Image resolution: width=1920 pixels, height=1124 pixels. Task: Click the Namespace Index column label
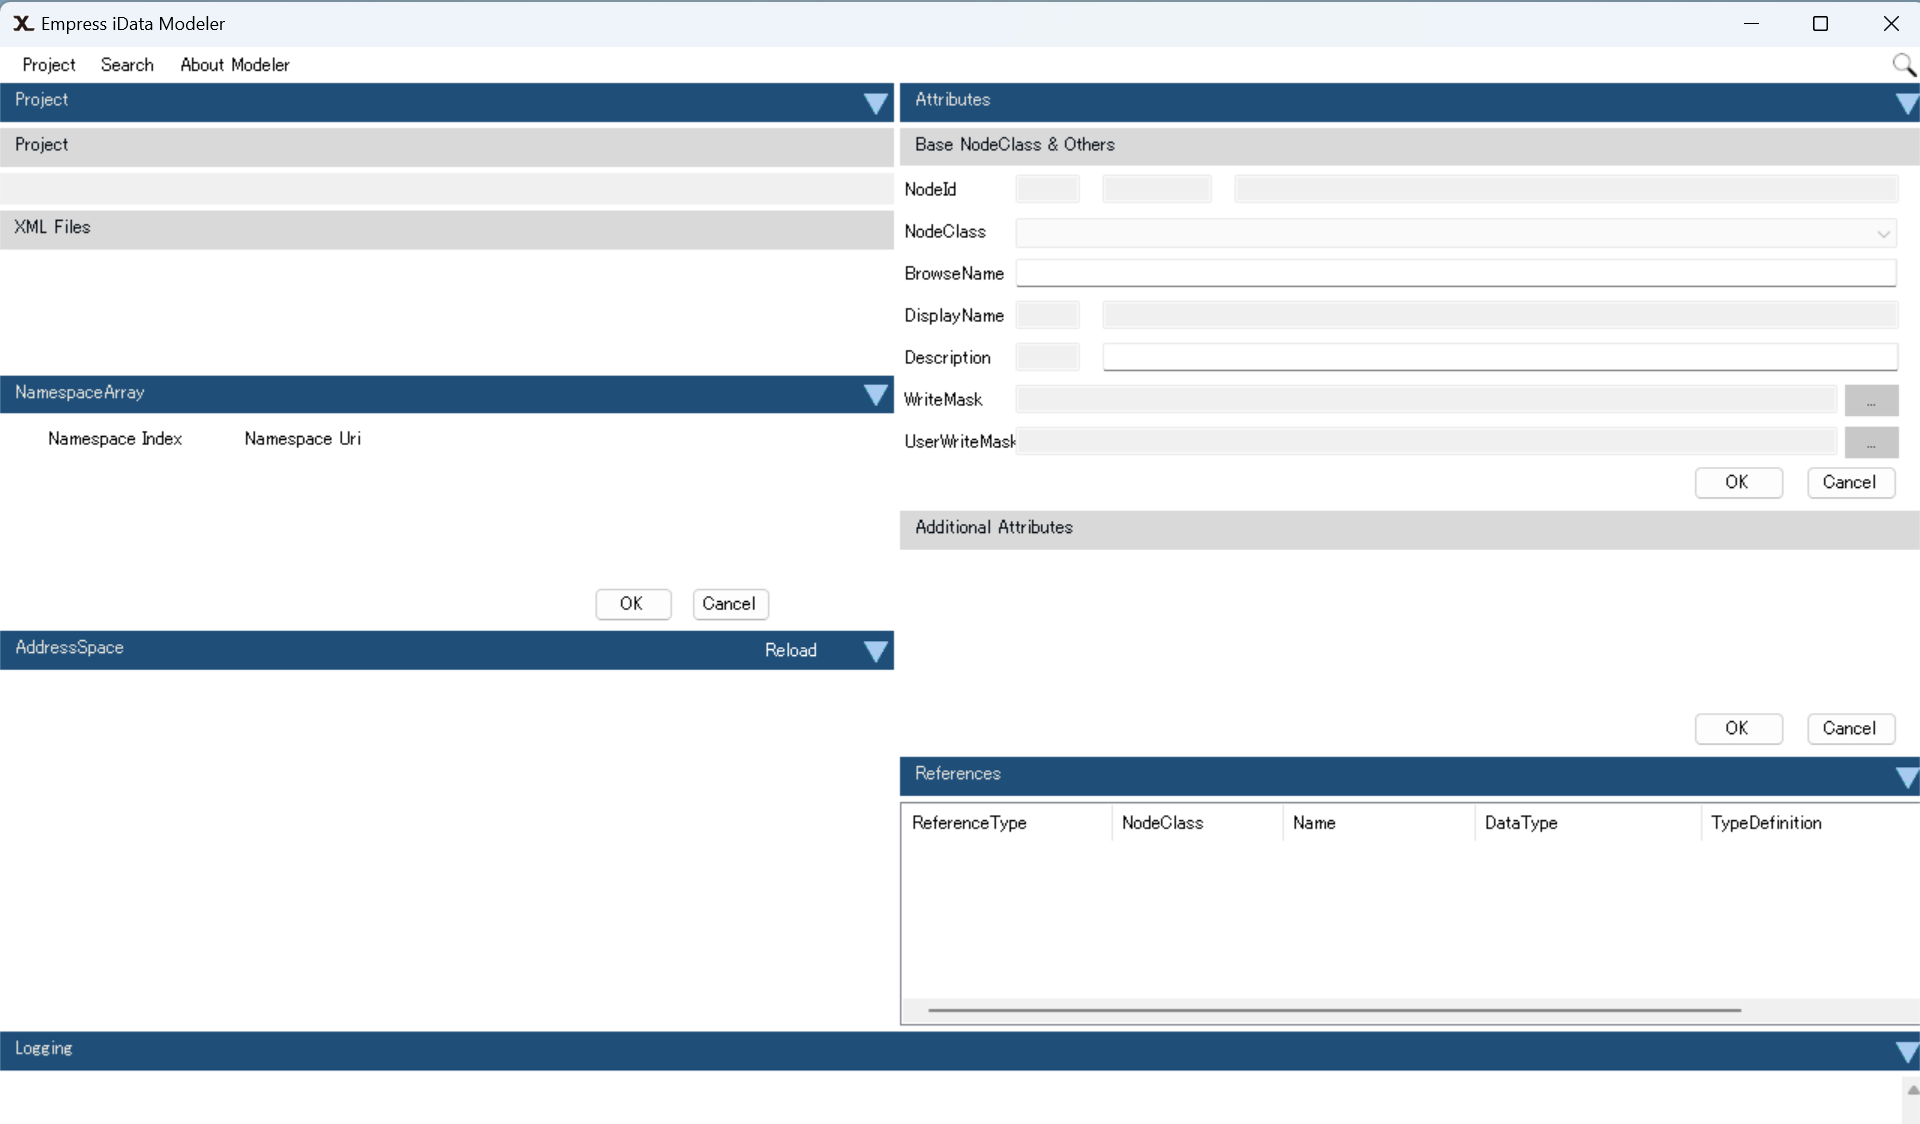(x=115, y=439)
